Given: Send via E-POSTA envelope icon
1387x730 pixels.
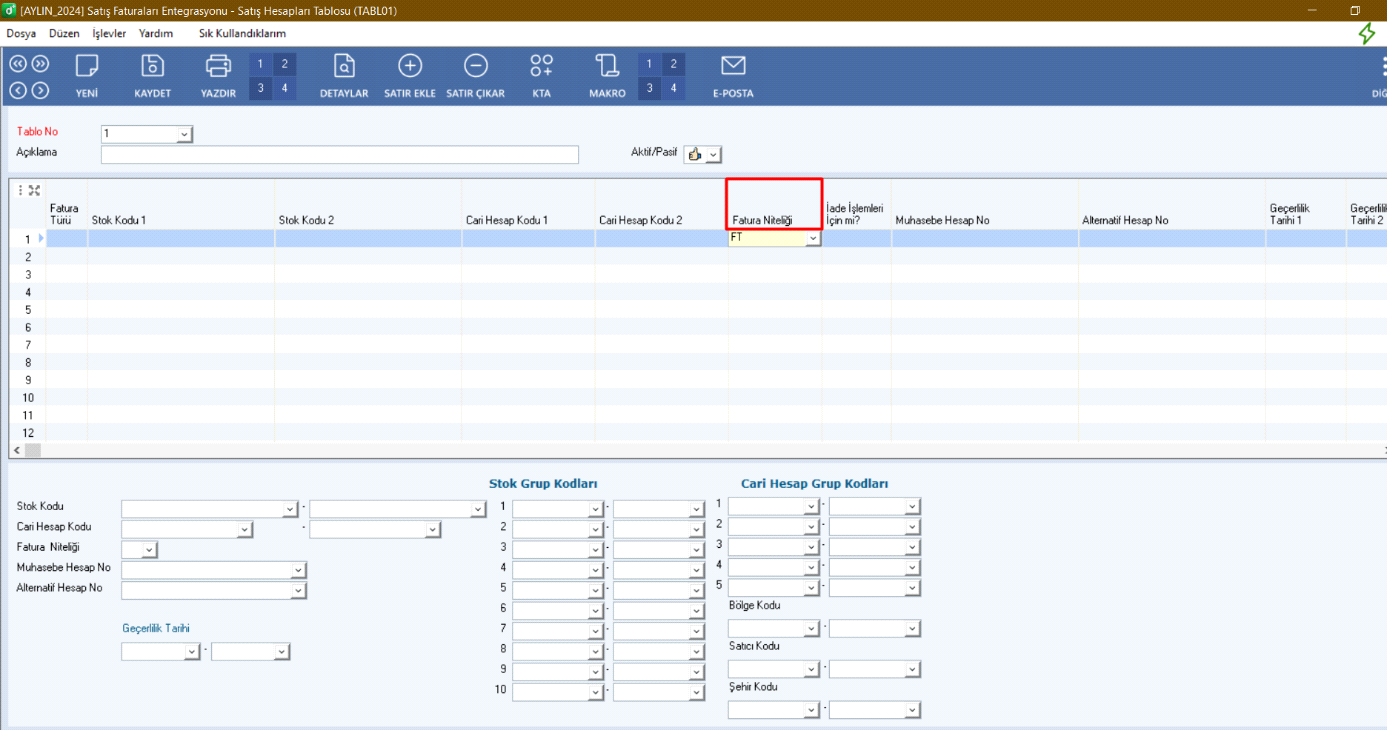Looking at the screenshot, I should tap(733, 67).
